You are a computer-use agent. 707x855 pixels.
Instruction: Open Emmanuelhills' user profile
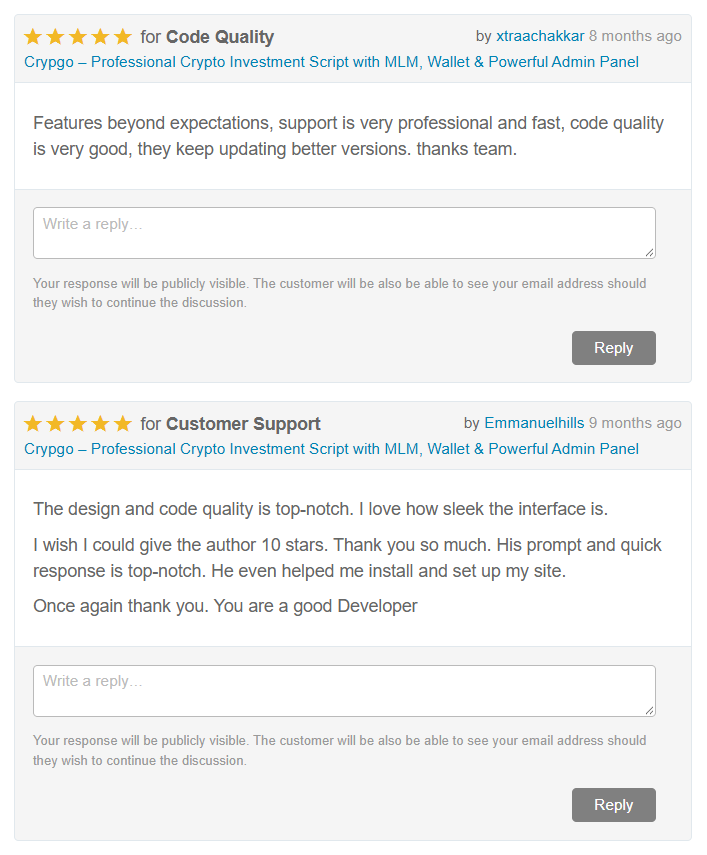click(534, 423)
